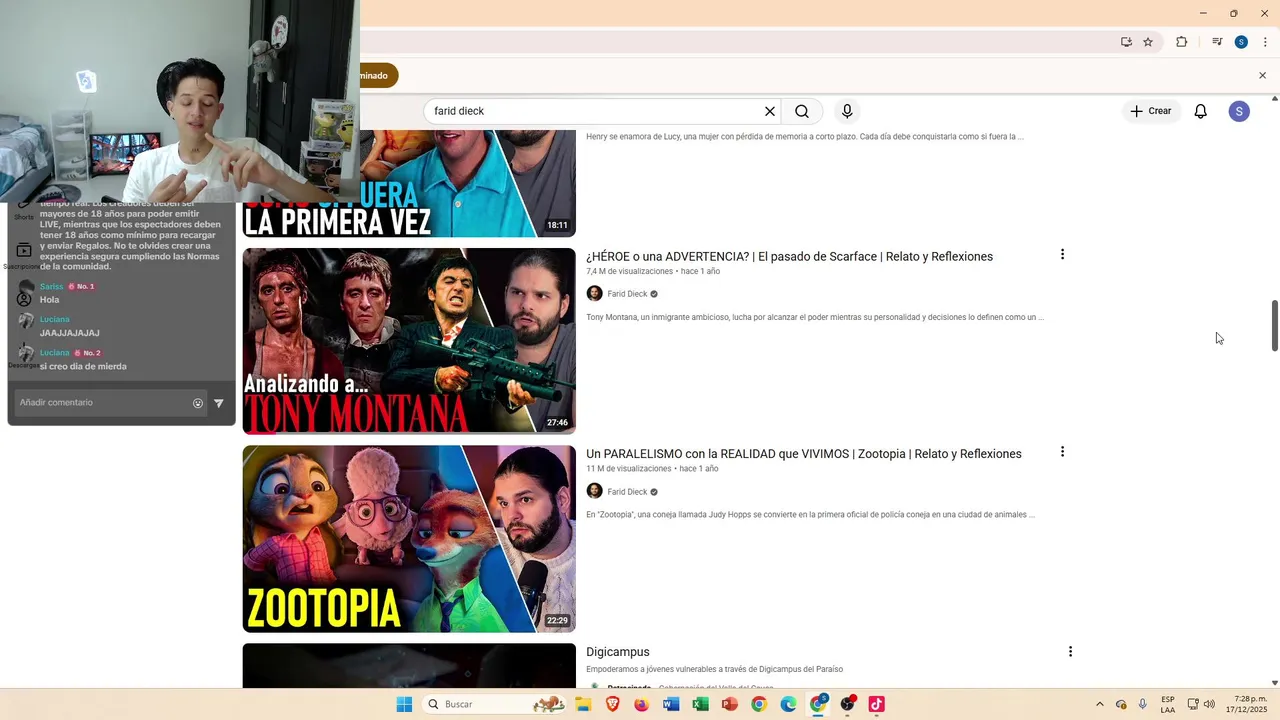Send the comment with the paper plane icon
Screen dimensions: 1280x720
(219, 403)
